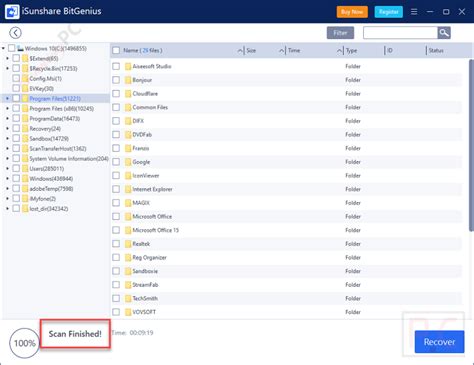The image size is (474, 365).
Task: Select Config.Msi(1) in the tree
Action: [x=45, y=78]
